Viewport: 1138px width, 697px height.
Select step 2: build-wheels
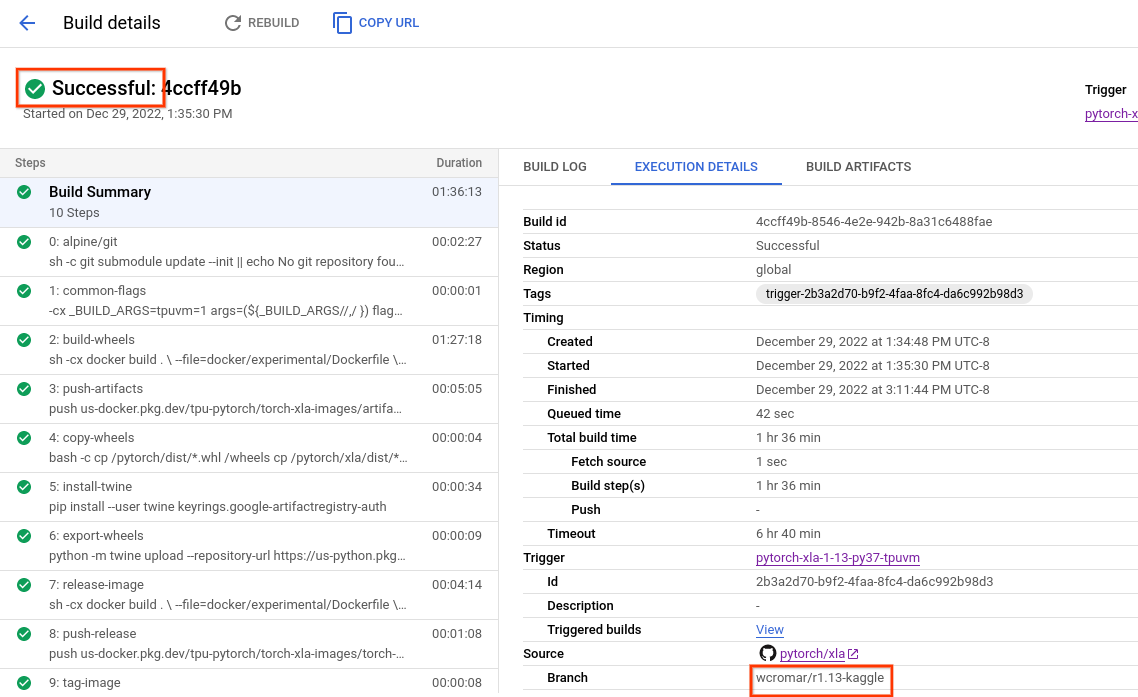coord(249,350)
